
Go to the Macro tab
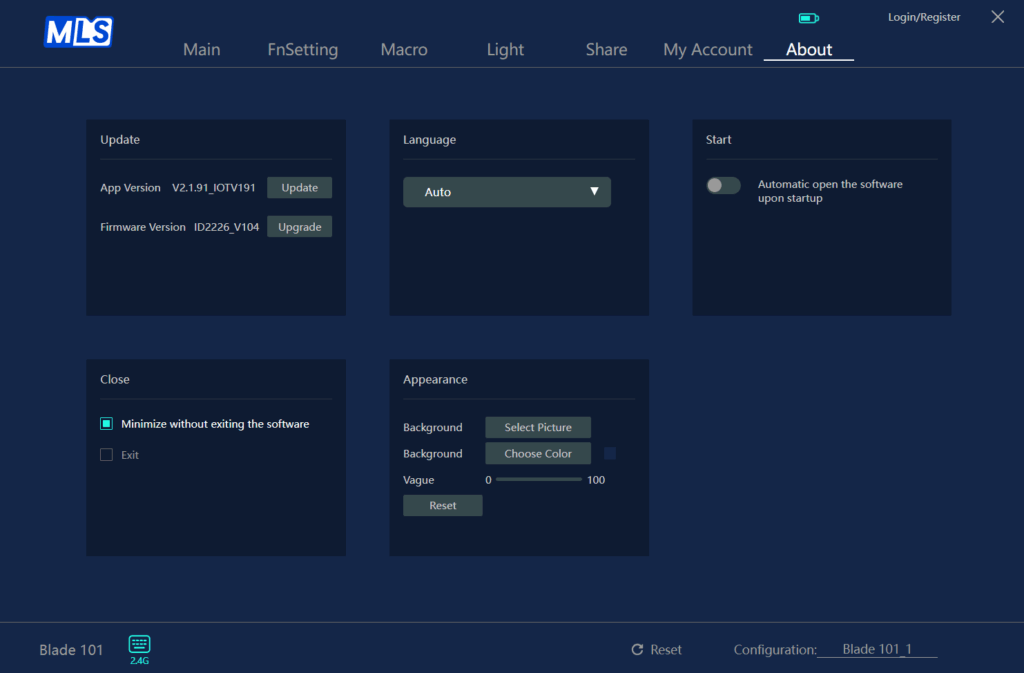coord(404,50)
